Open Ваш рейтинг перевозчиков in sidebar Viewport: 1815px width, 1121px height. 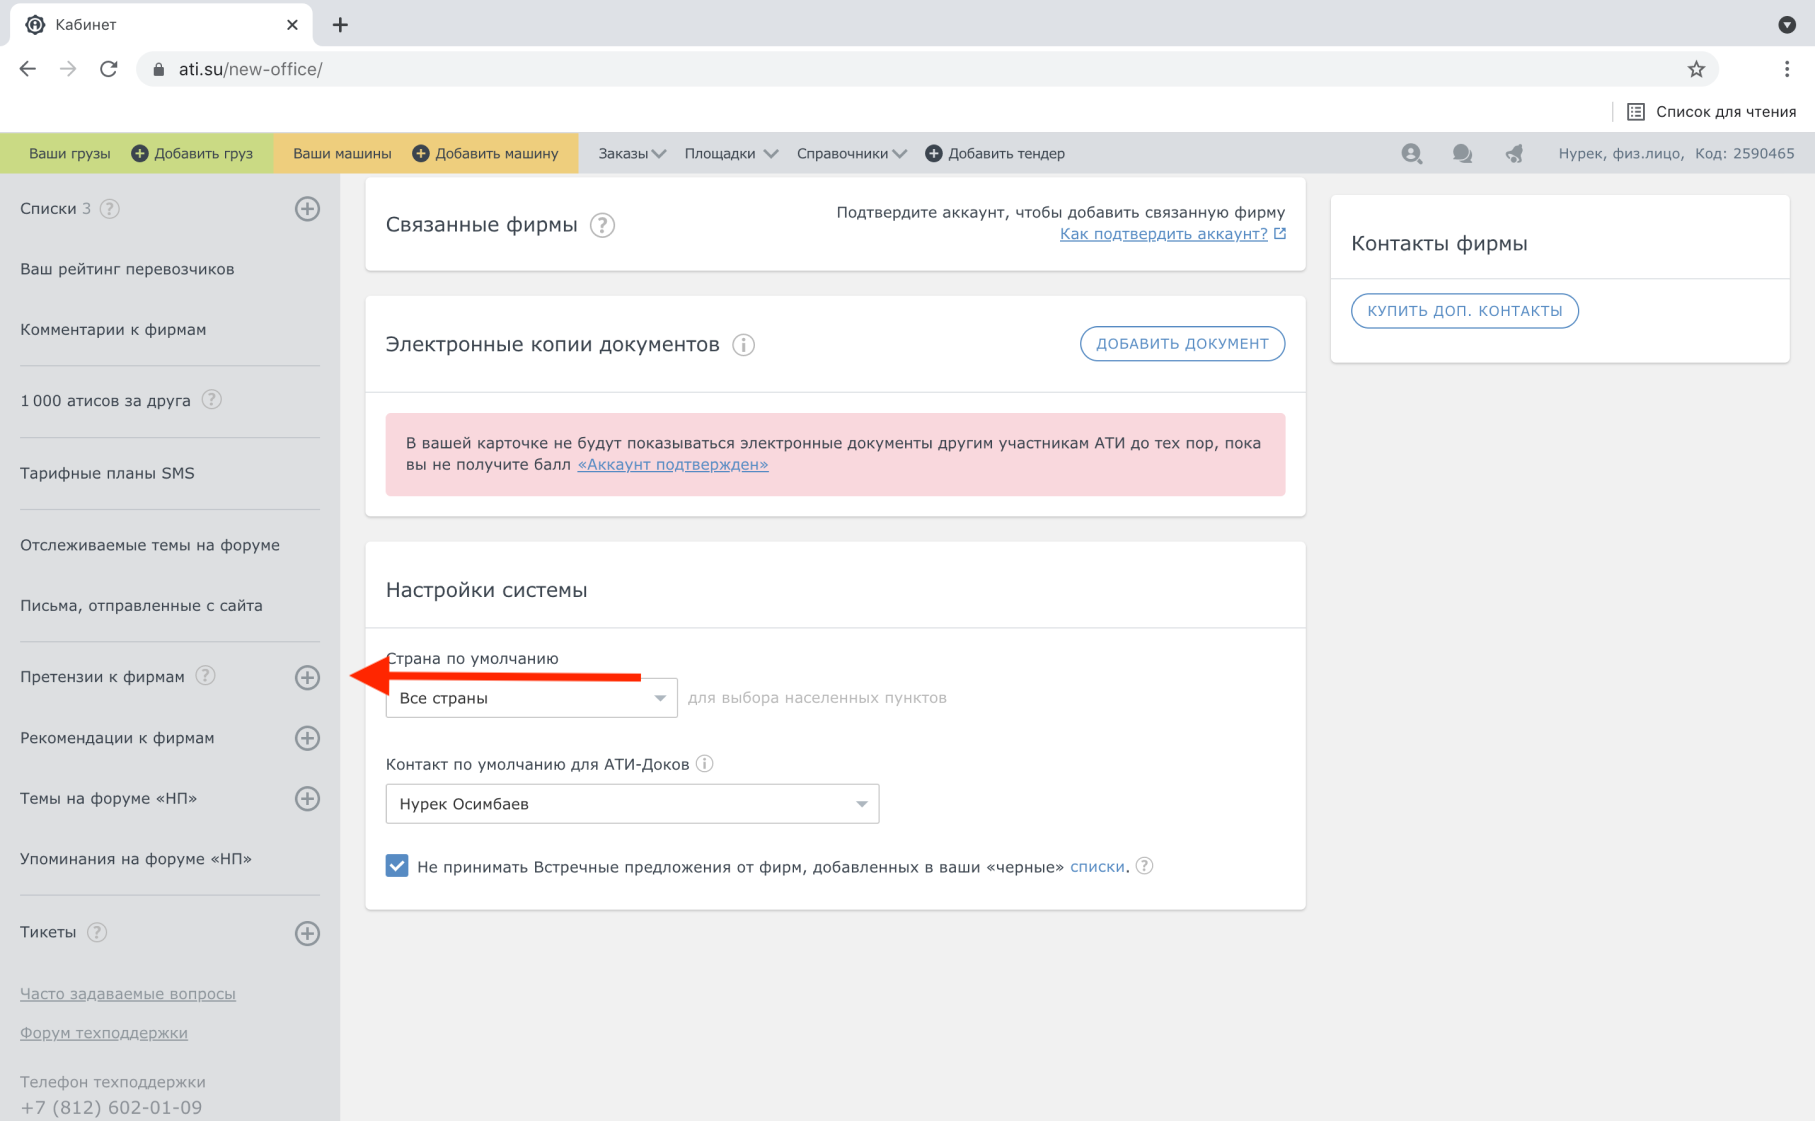point(127,269)
